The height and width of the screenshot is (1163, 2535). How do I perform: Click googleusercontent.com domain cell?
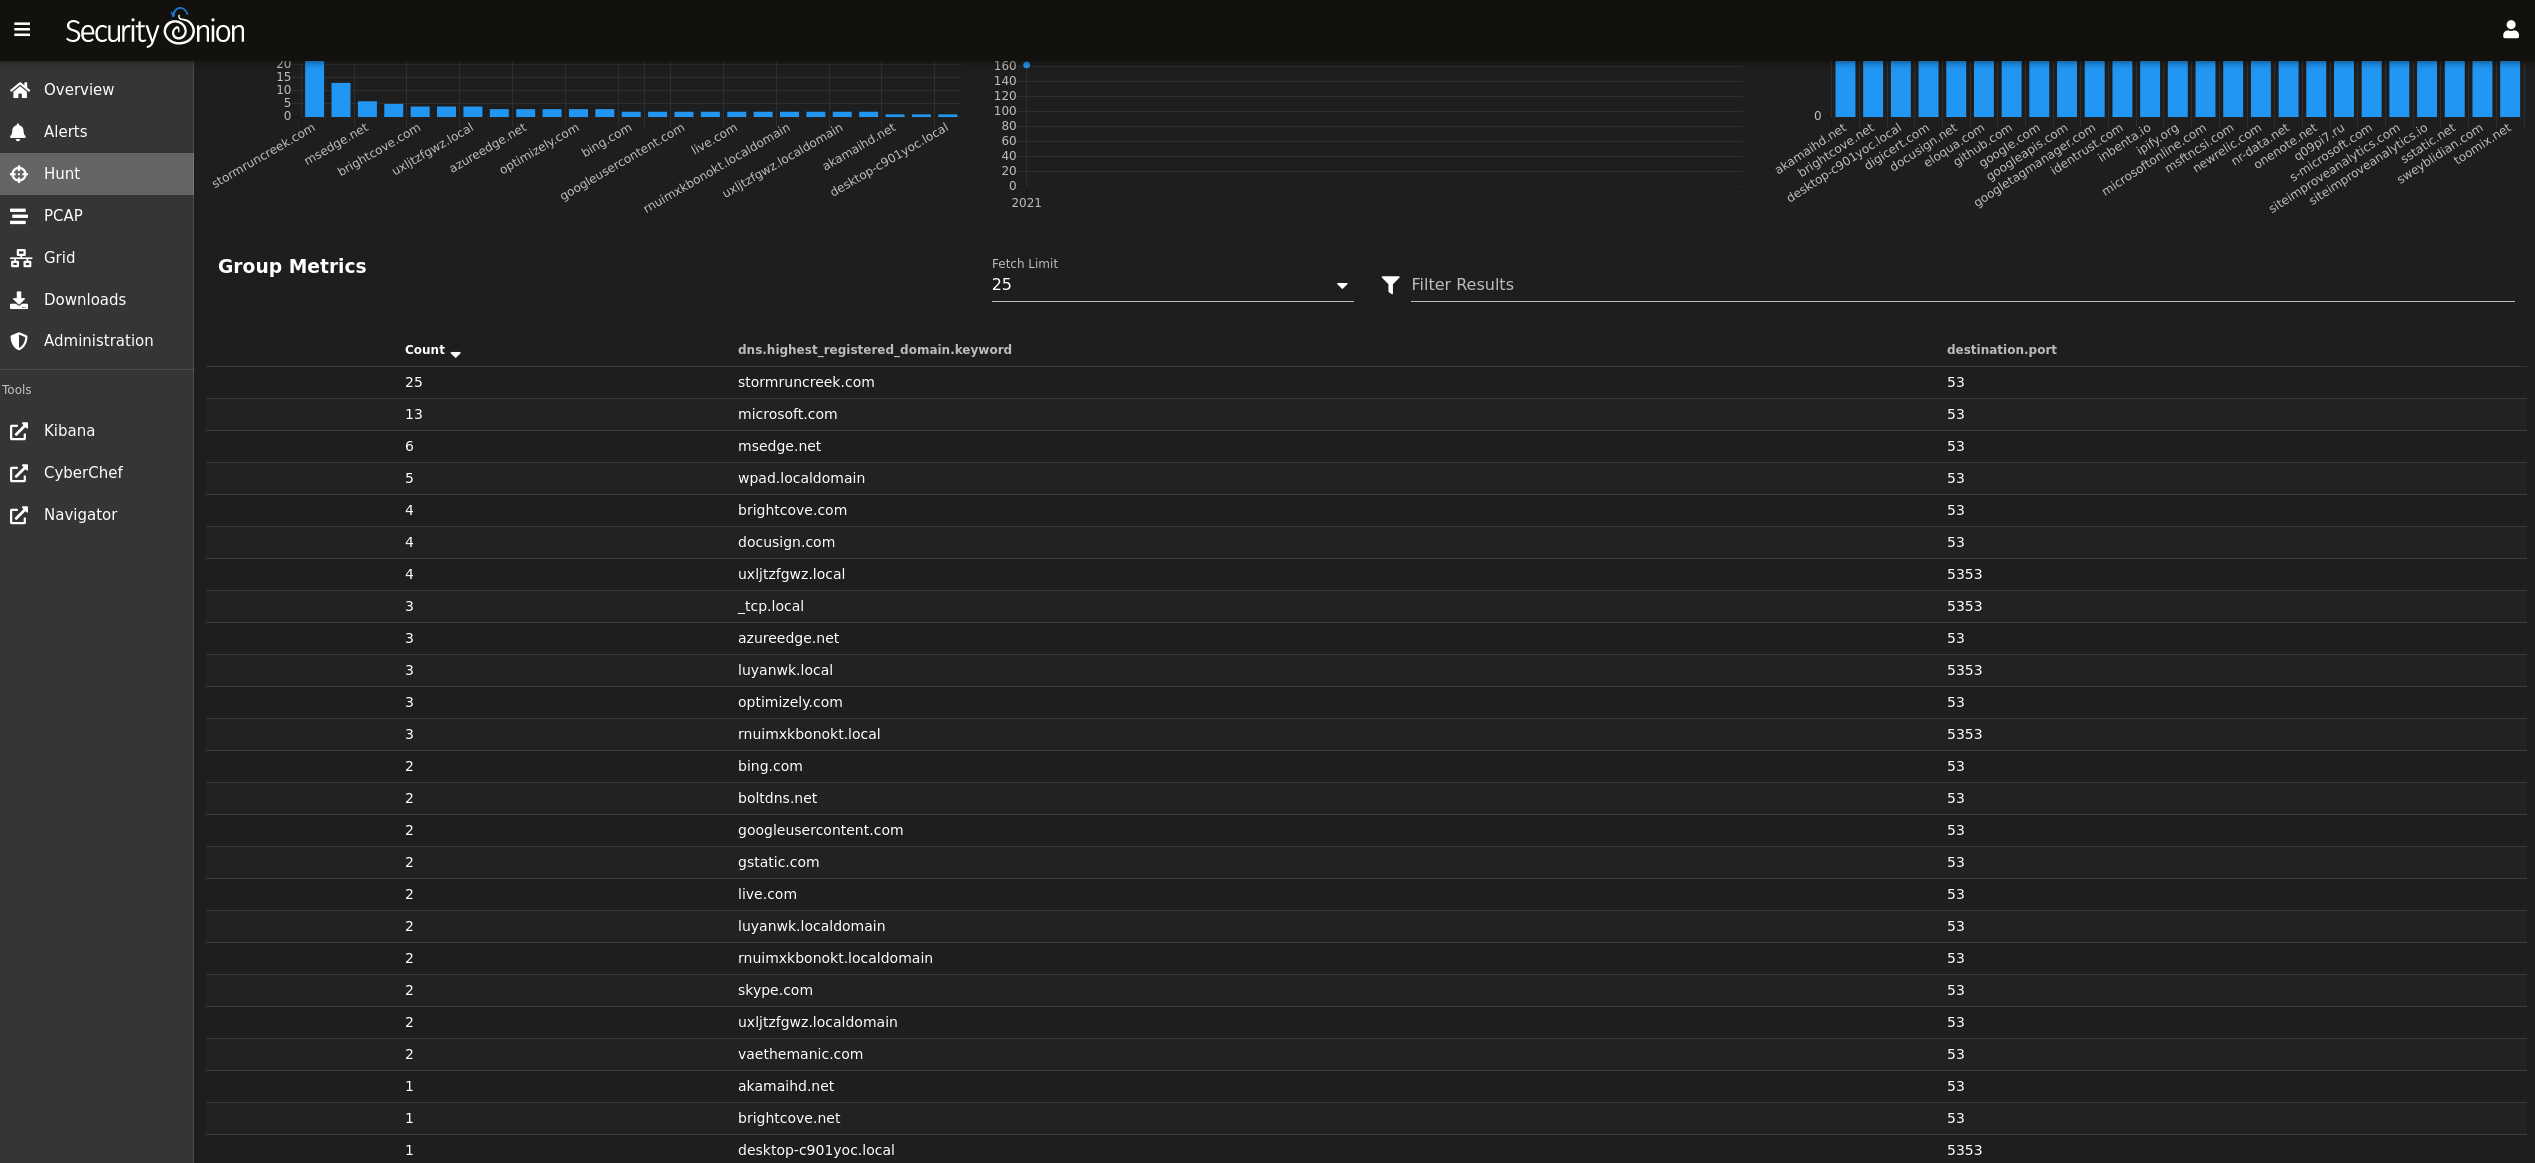(x=820, y=830)
